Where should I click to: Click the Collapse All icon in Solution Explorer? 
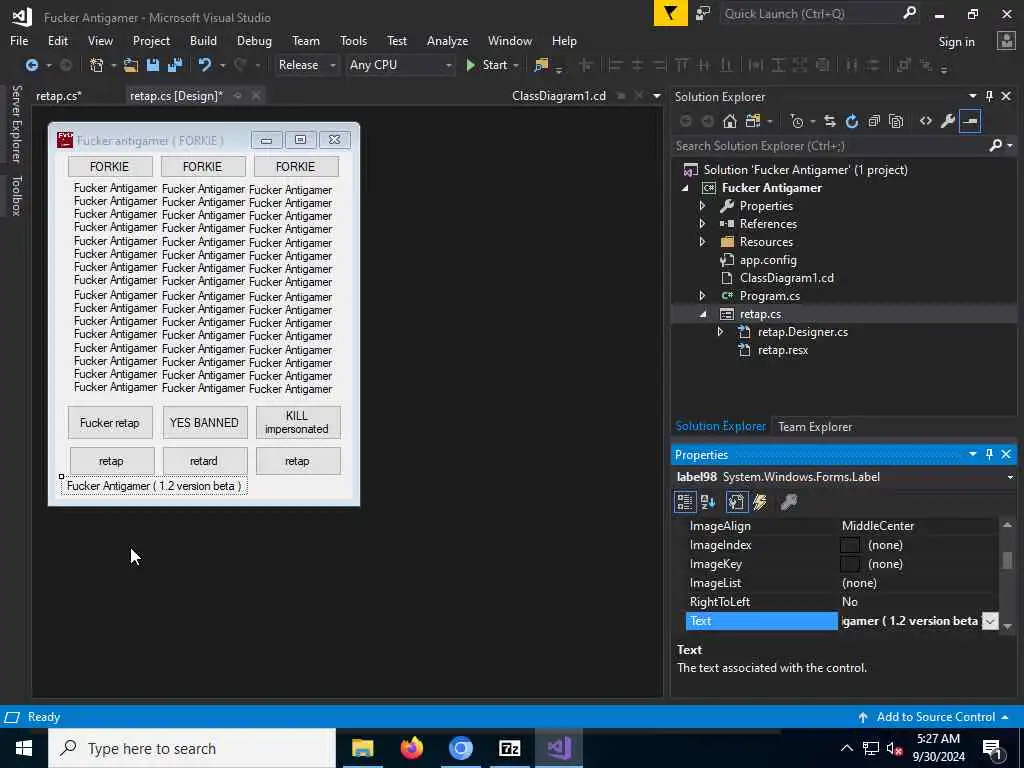[x=874, y=121]
